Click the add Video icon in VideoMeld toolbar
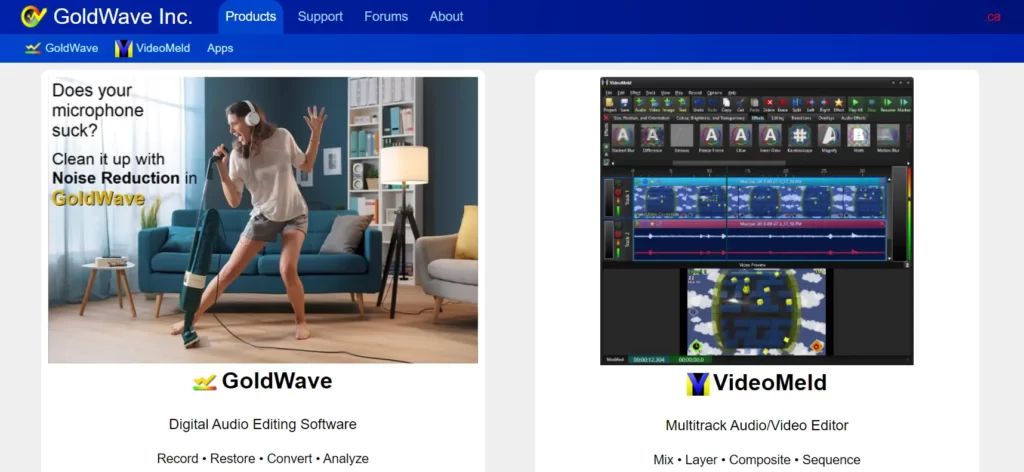Image resolution: width=1024 pixels, height=472 pixels. tap(654, 104)
